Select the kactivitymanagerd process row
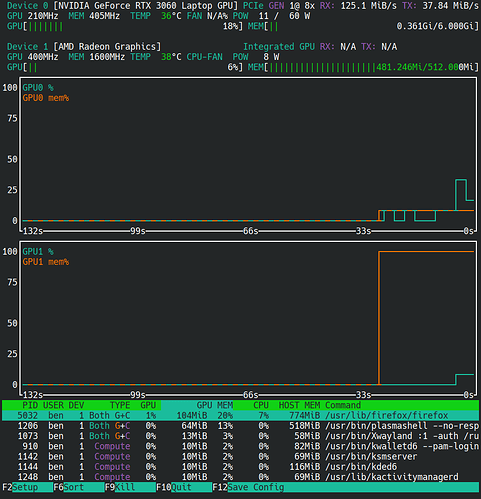This screenshot has width=481, height=499. pos(240,477)
